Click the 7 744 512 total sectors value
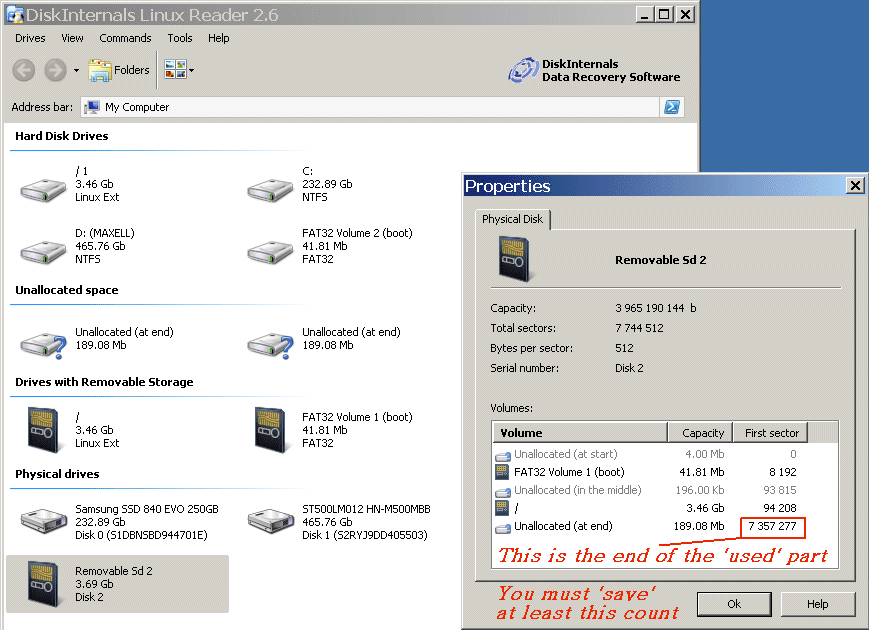The image size is (869, 630). tap(639, 328)
